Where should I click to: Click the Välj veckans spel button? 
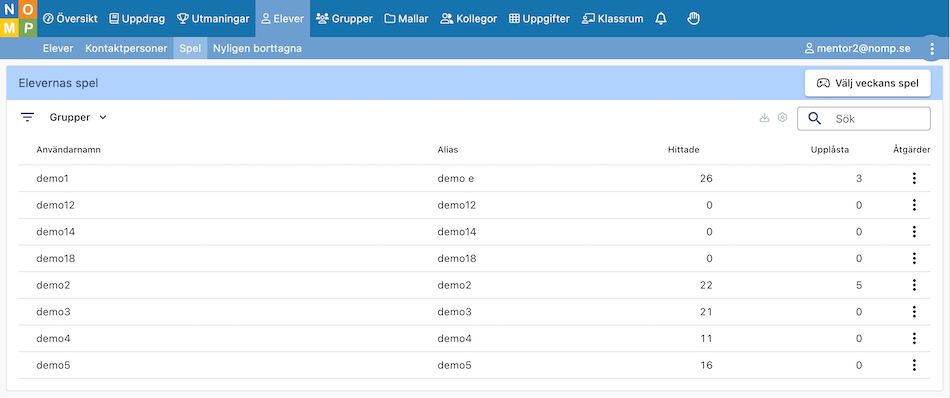click(x=867, y=83)
